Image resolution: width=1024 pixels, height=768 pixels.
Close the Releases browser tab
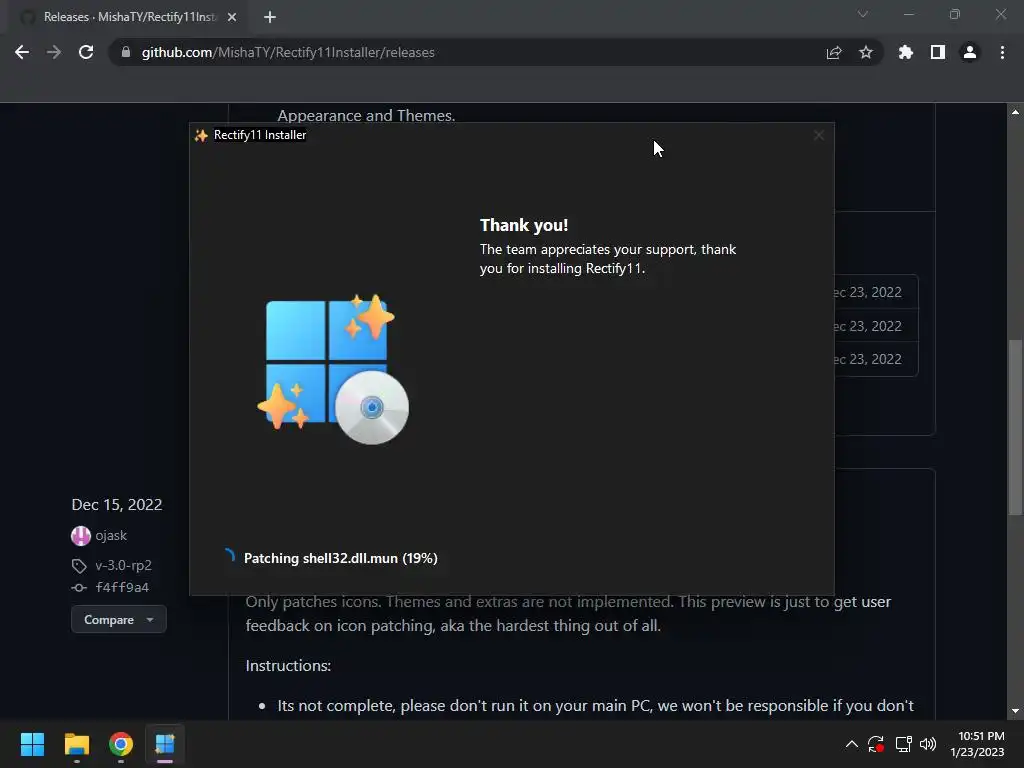point(232,17)
